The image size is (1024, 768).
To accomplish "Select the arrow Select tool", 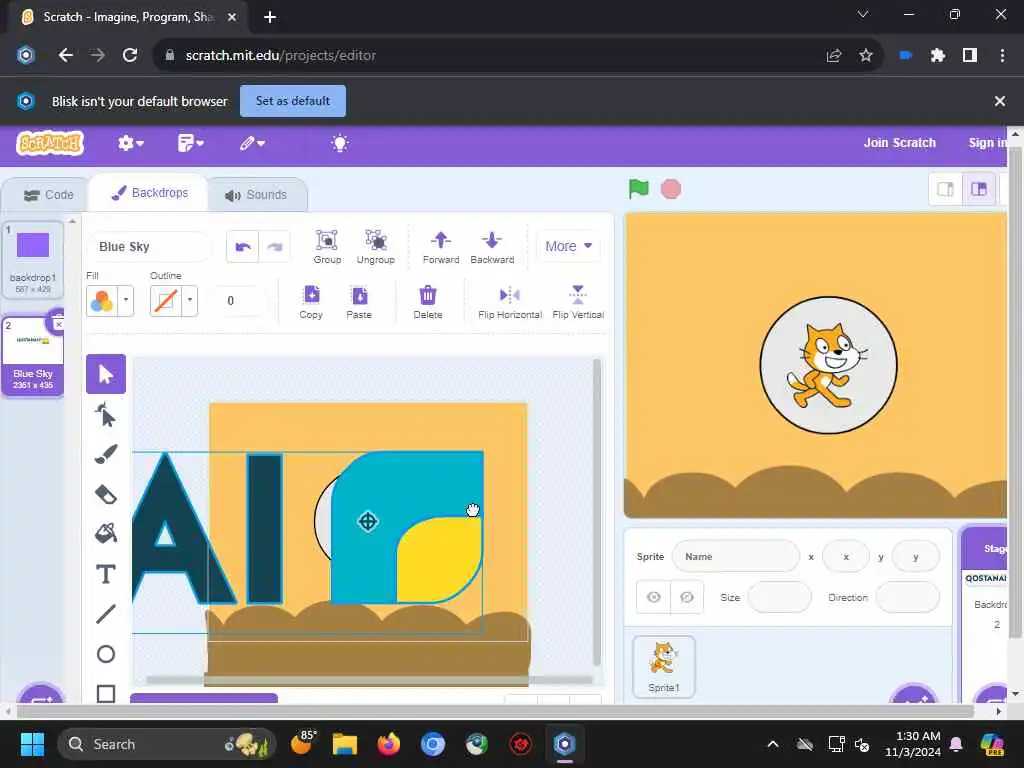I will [106, 374].
